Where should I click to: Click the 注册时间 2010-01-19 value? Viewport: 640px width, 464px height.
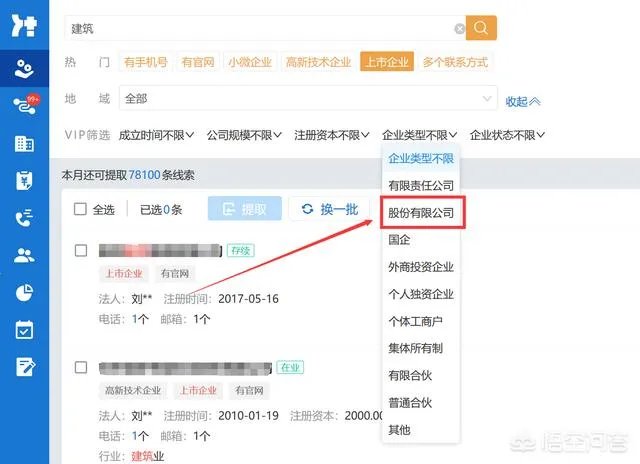coord(248,416)
